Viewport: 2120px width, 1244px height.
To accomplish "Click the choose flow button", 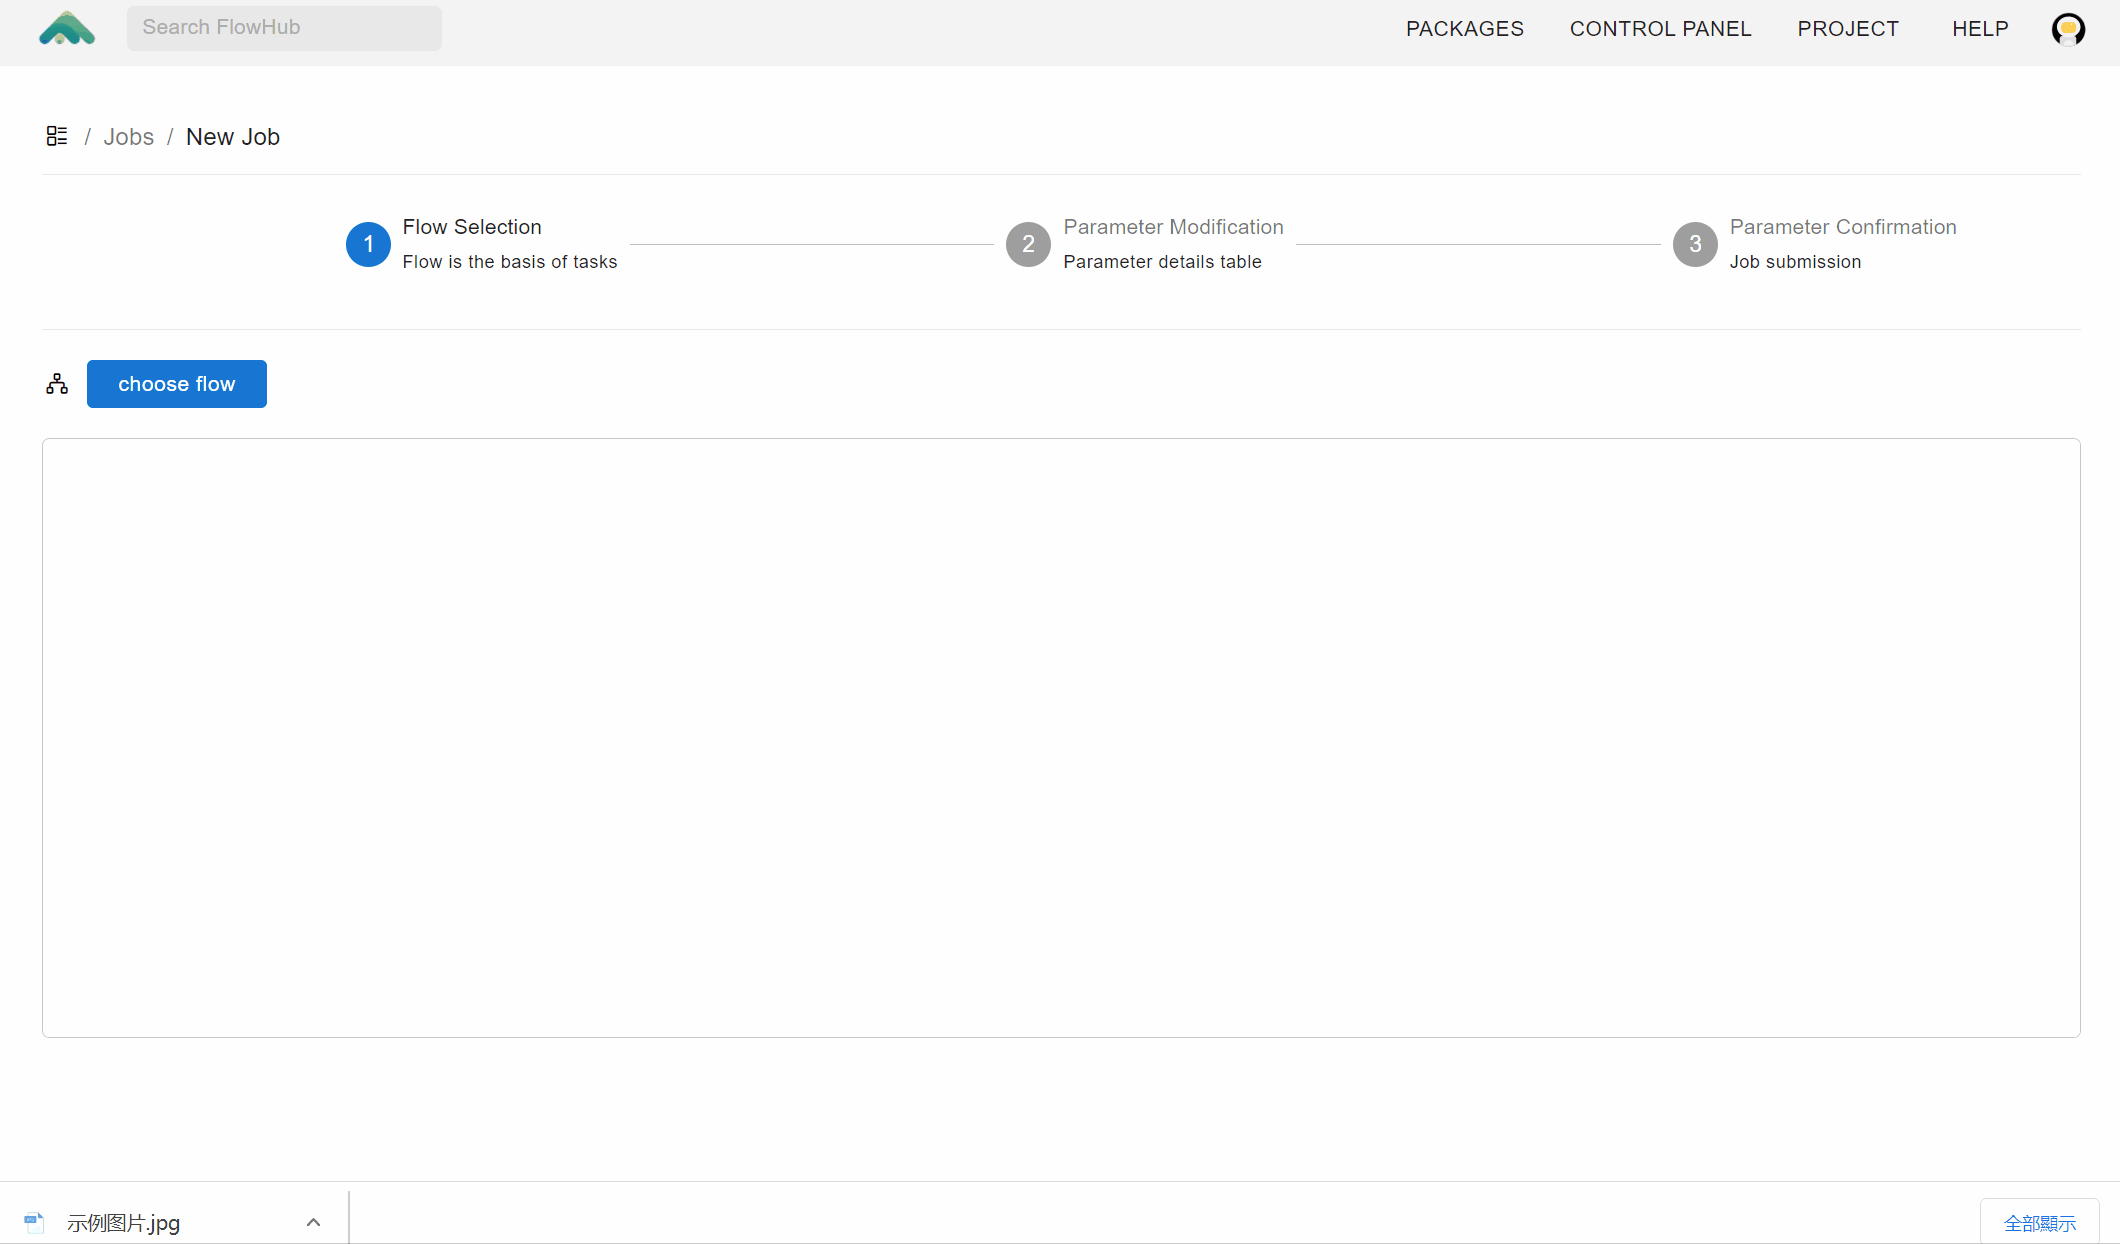I will [x=177, y=384].
